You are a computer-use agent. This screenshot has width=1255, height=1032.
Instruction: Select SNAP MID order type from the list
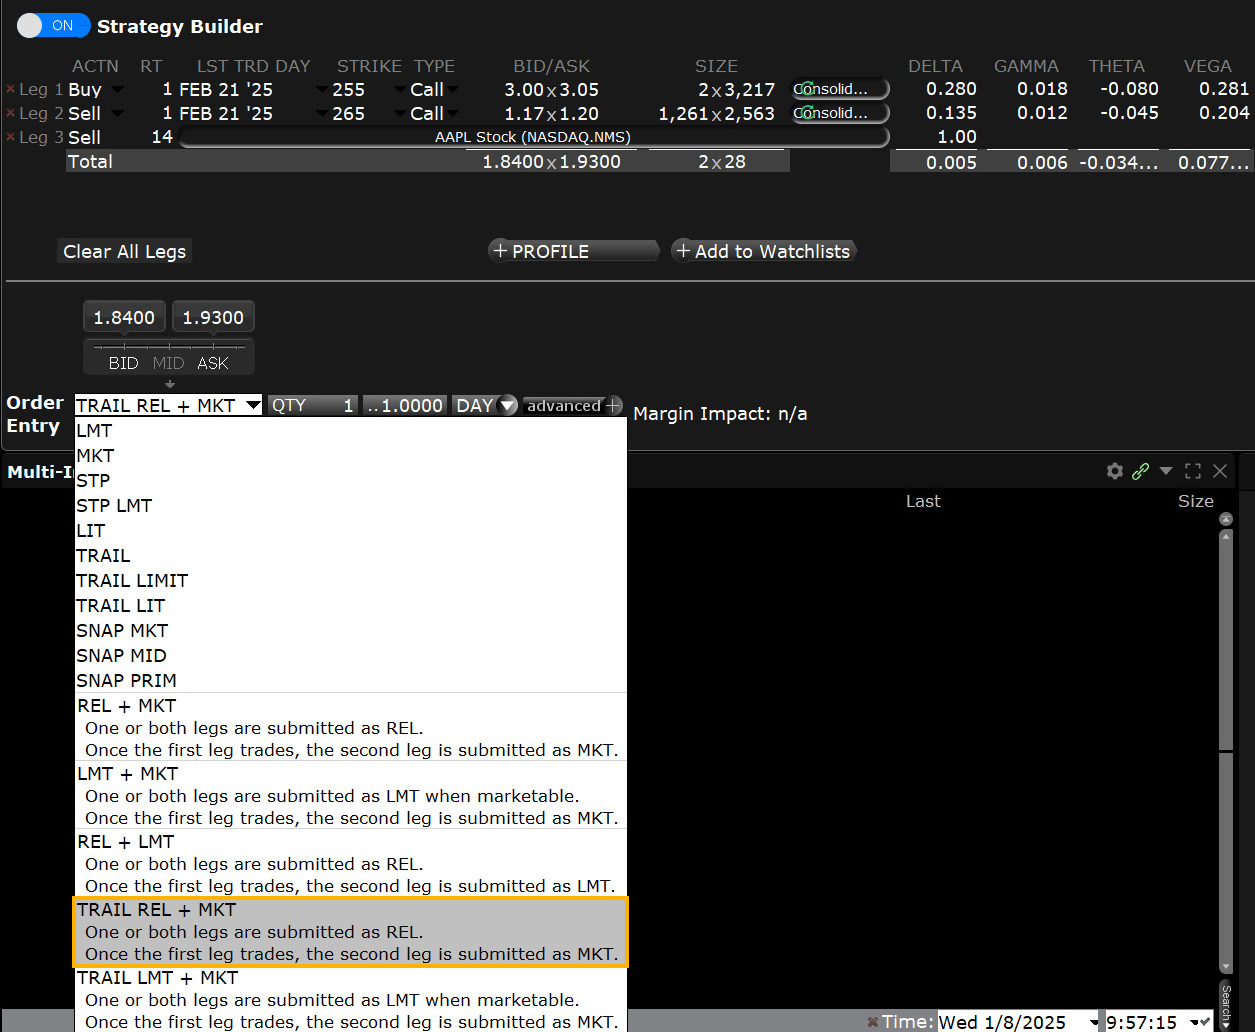point(121,655)
